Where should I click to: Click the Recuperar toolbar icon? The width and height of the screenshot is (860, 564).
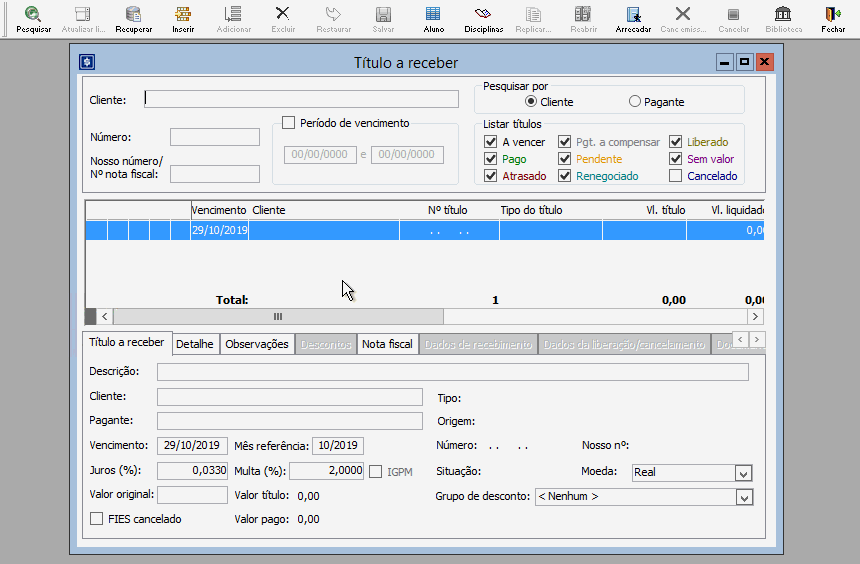[133, 17]
